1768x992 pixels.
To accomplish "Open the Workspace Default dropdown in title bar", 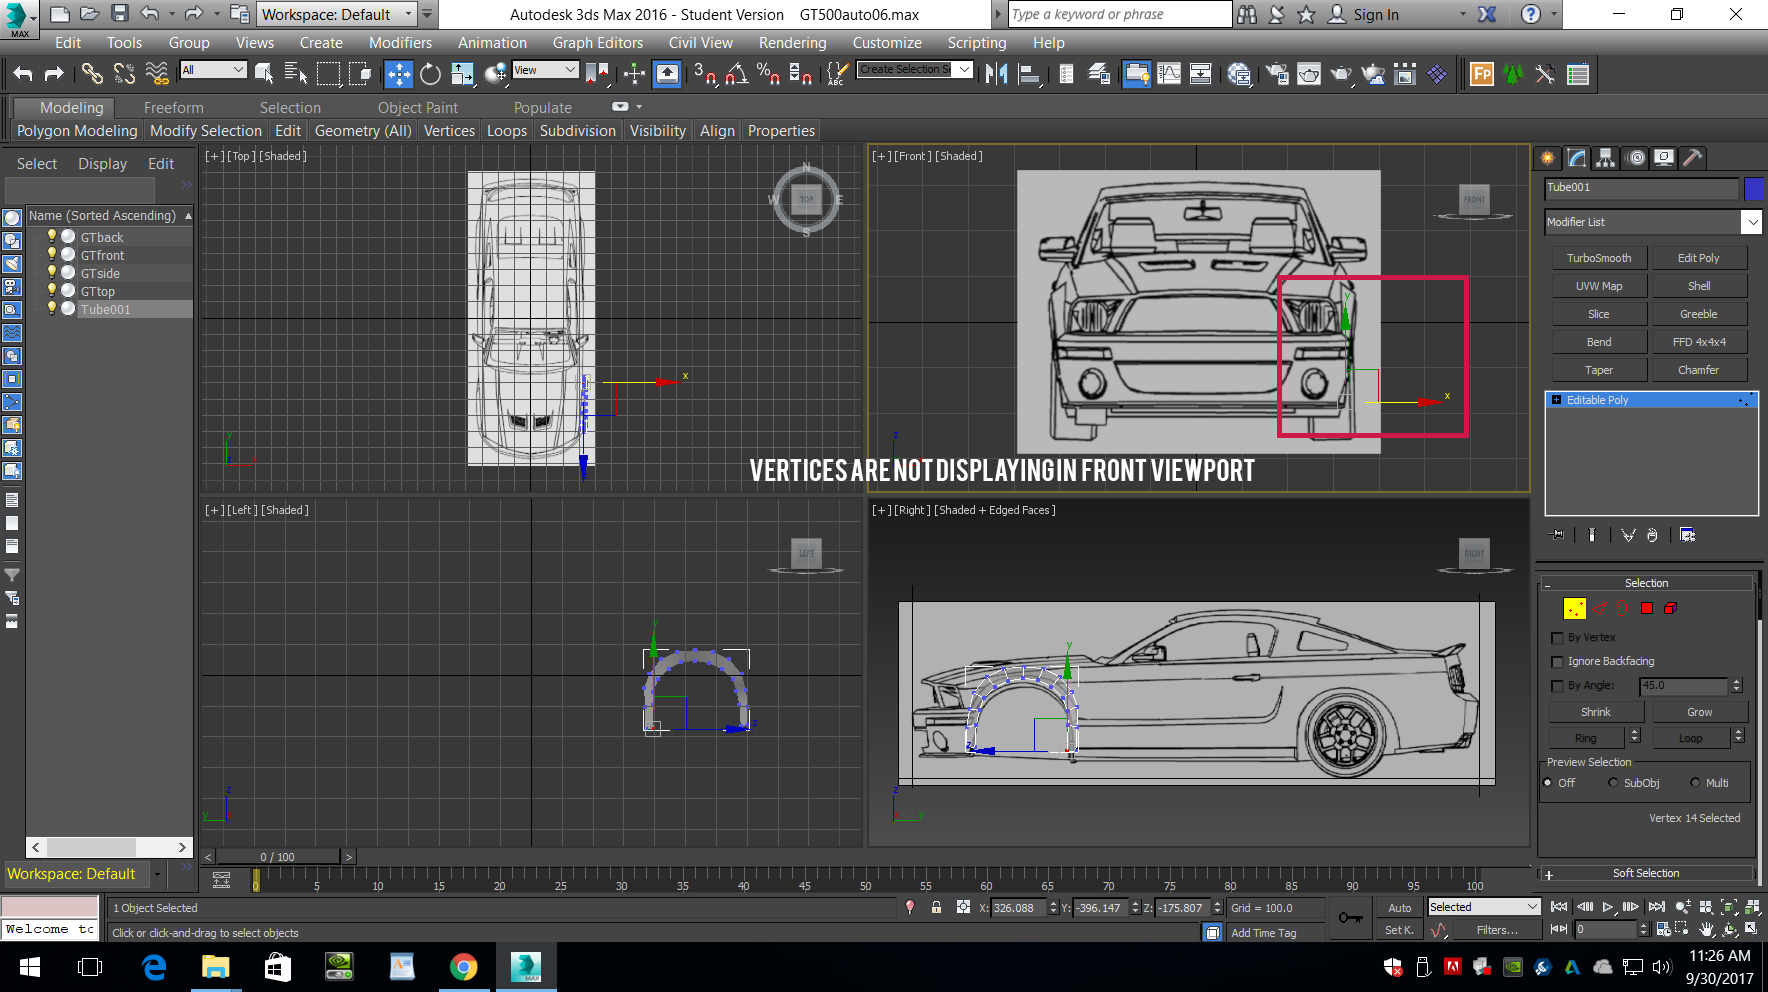I will (337, 14).
